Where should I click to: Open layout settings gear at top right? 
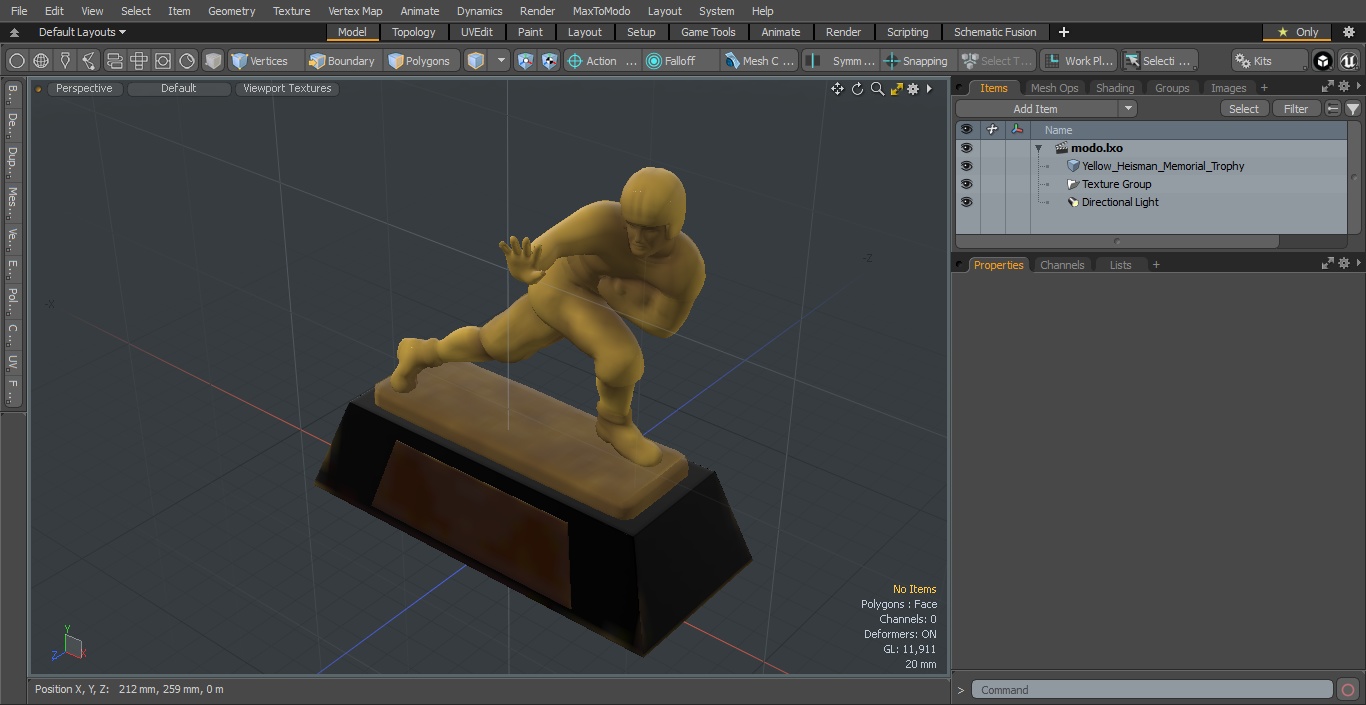[x=1348, y=32]
